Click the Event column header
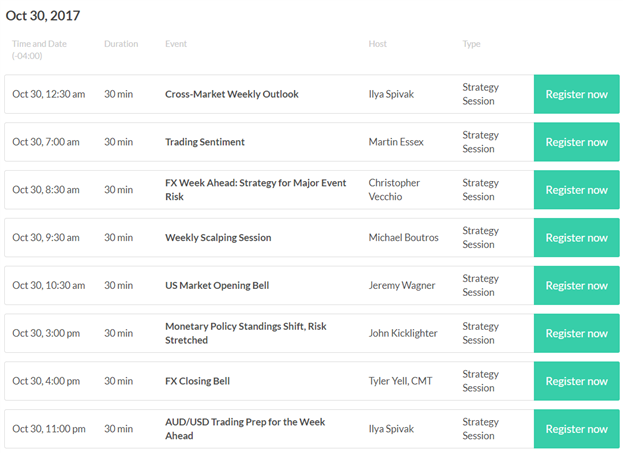 tap(176, 44)
